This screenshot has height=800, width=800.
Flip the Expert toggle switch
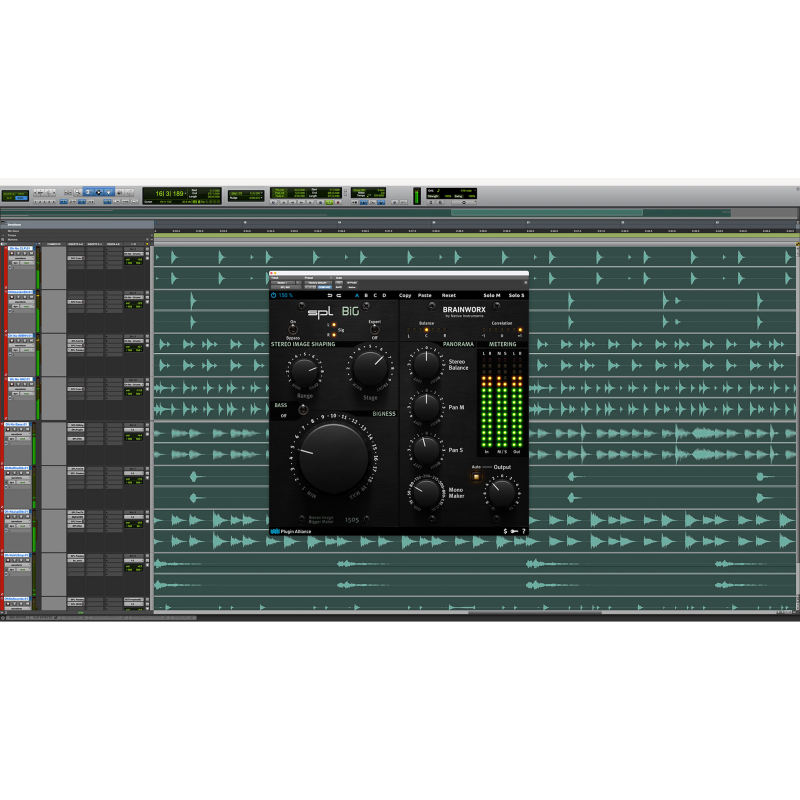374,330
